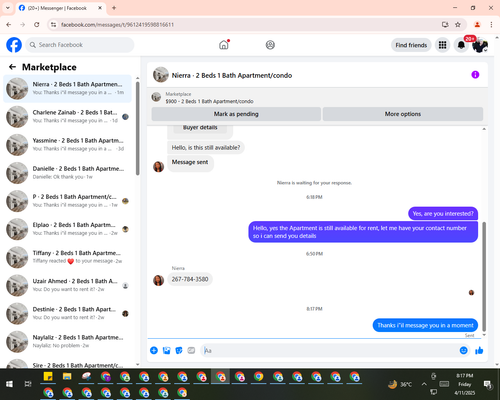Open the Chrome profile icon
Screen dimensions: 500x400
coord(477,25)
